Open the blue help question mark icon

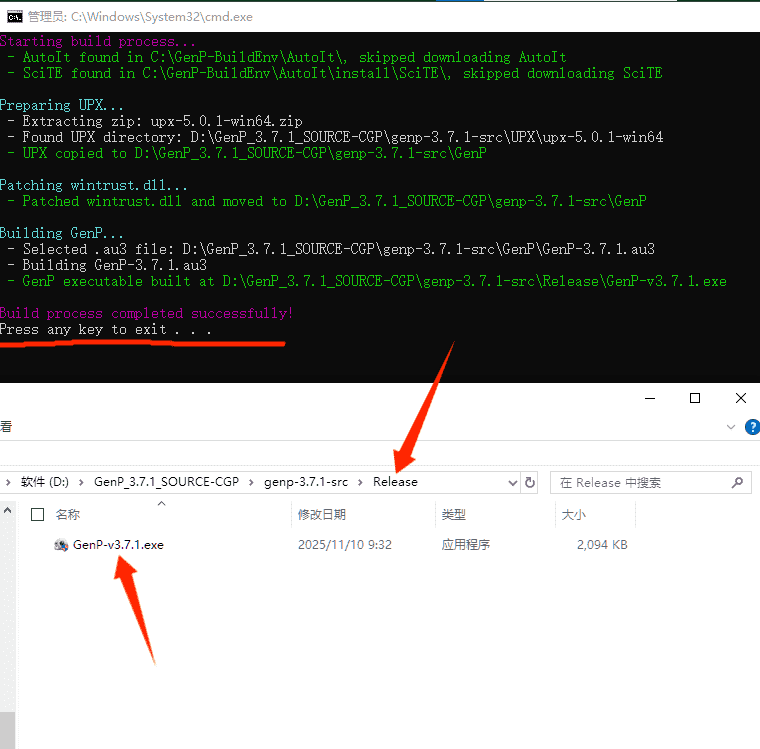click(x=753, y=427)
